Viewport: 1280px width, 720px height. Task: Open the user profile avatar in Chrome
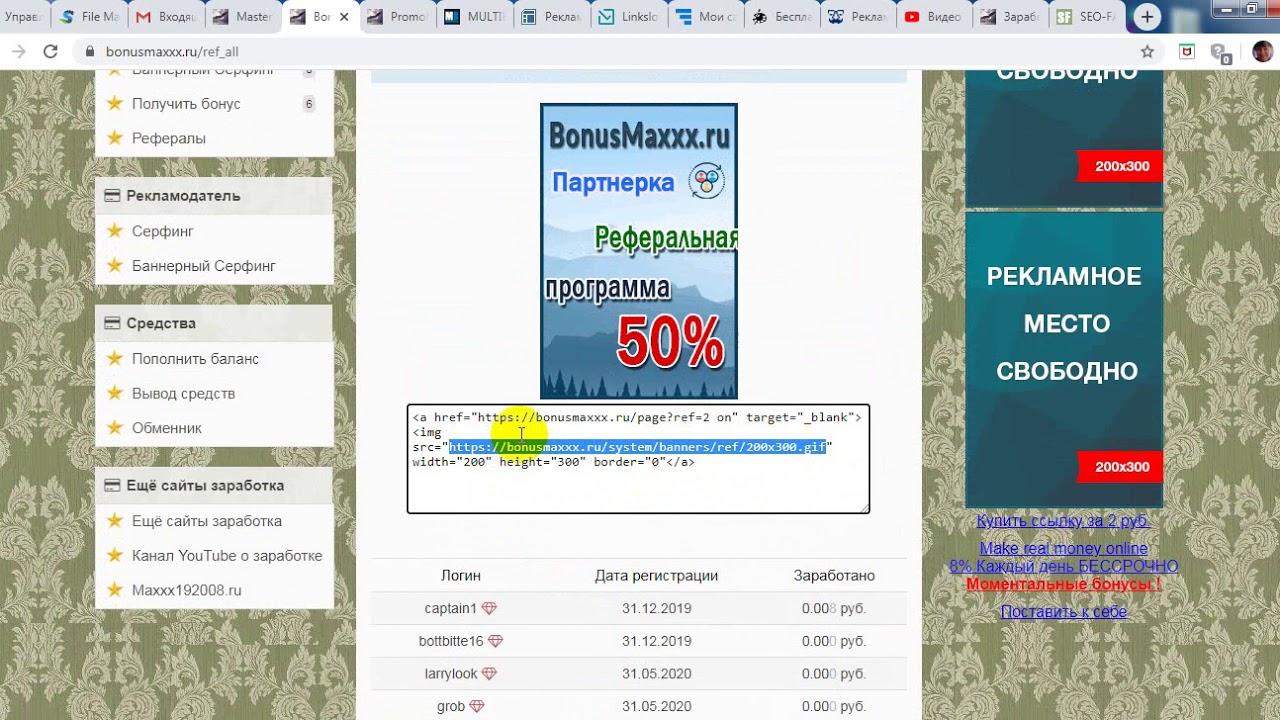tap(1263, 52)
